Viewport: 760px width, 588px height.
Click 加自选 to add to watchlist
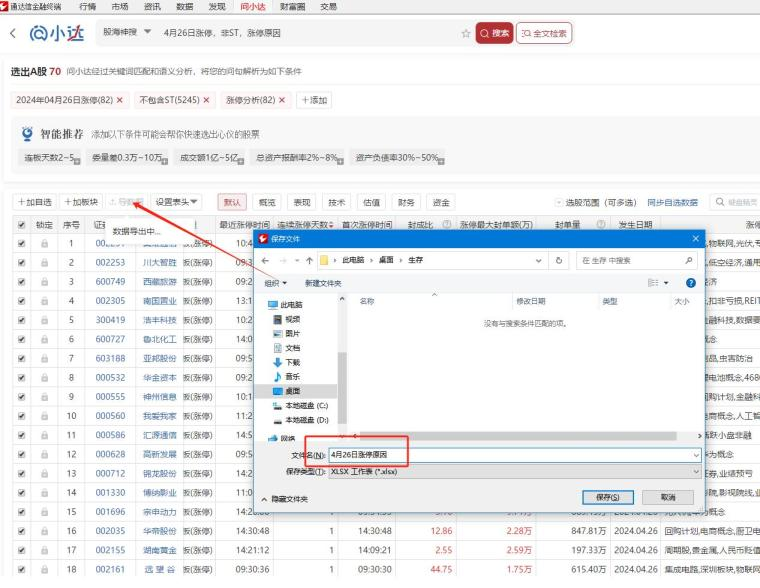coord(34,202)
